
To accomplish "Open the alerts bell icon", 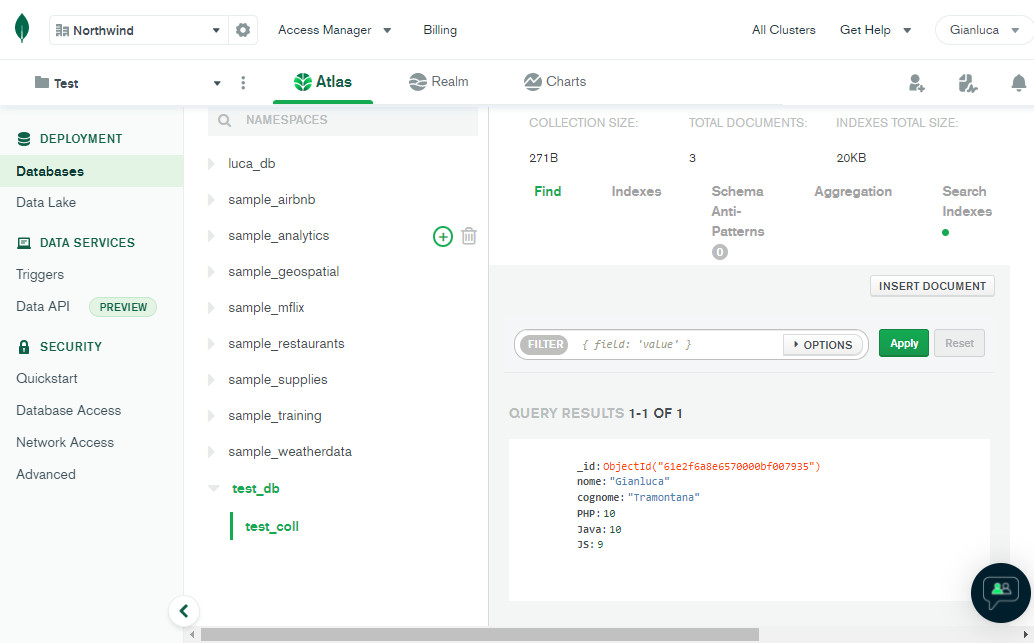I will (x=1018, y=83).
